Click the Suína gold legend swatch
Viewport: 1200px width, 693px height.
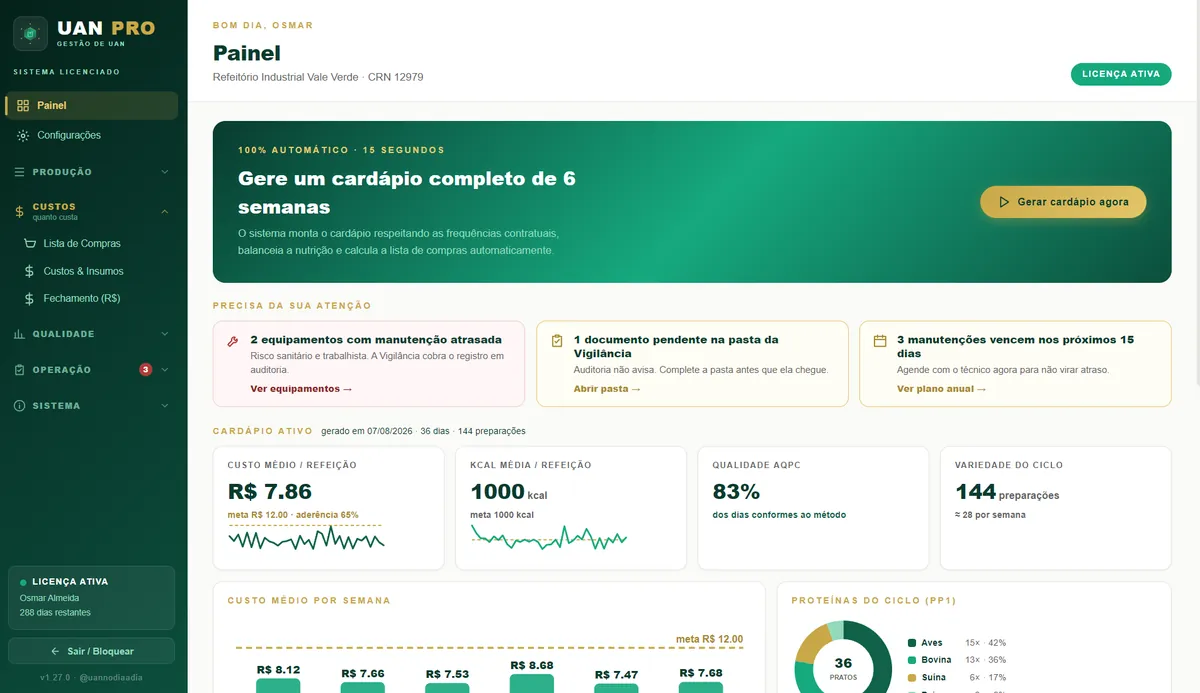[x=912, y=678]
